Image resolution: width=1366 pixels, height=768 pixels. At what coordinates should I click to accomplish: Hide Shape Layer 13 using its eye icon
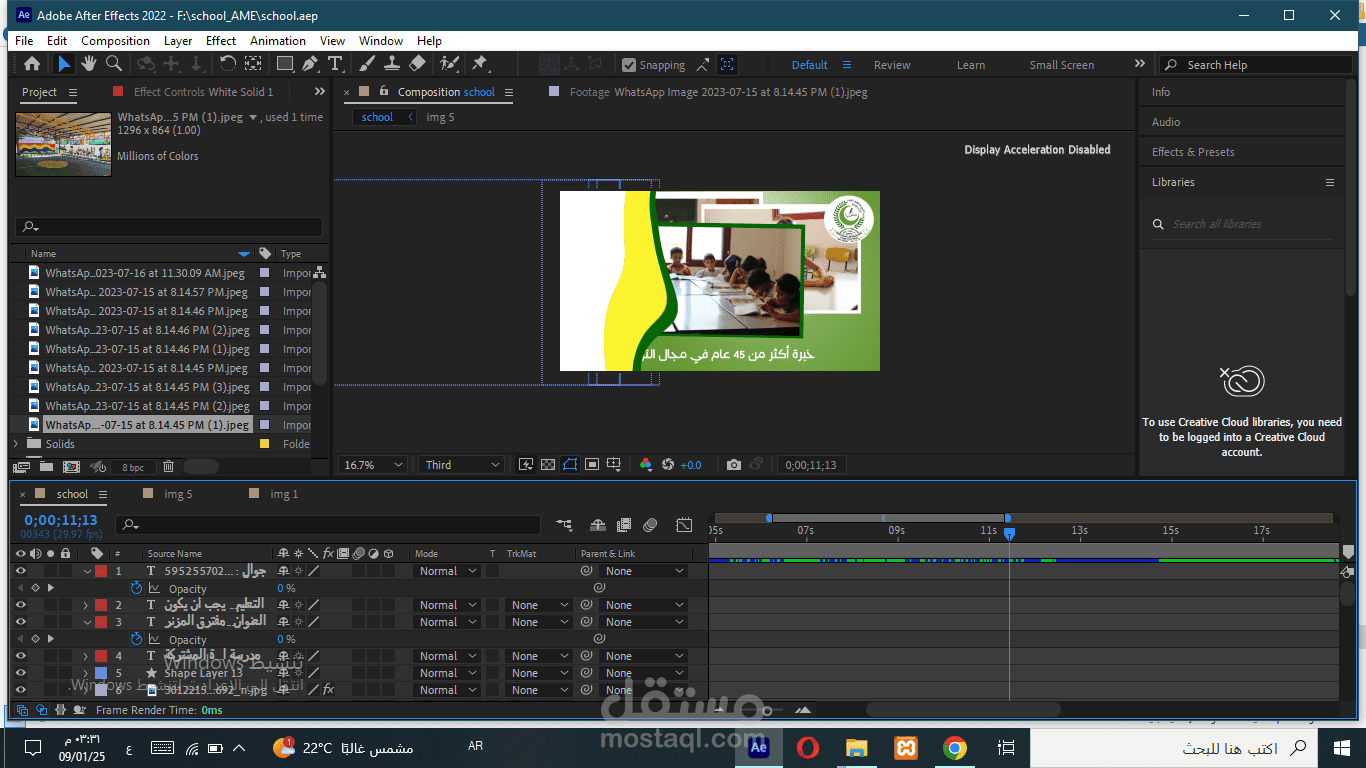20,673
